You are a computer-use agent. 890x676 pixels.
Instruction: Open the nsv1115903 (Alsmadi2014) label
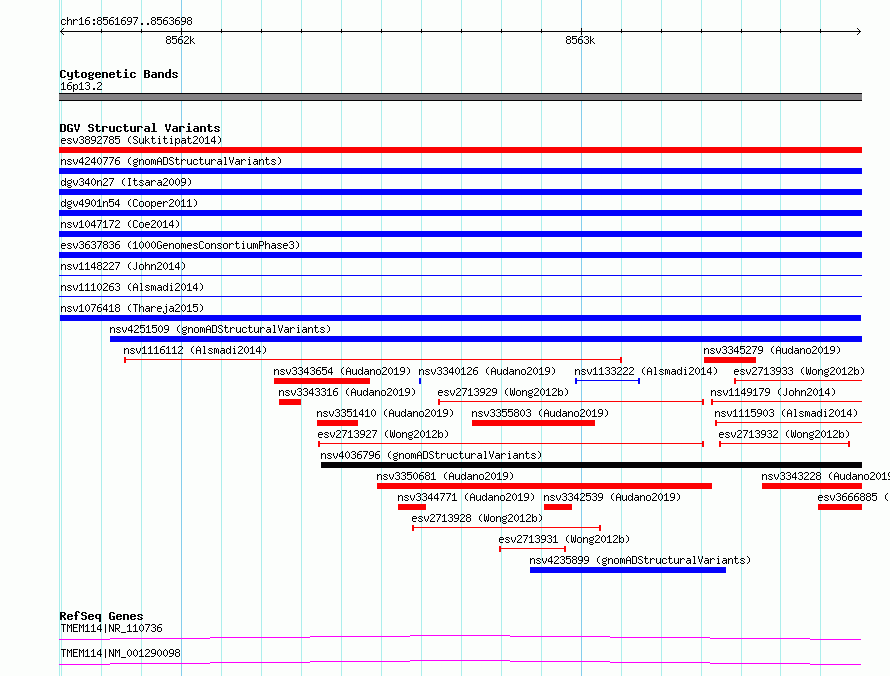click(x=786, y=413)
